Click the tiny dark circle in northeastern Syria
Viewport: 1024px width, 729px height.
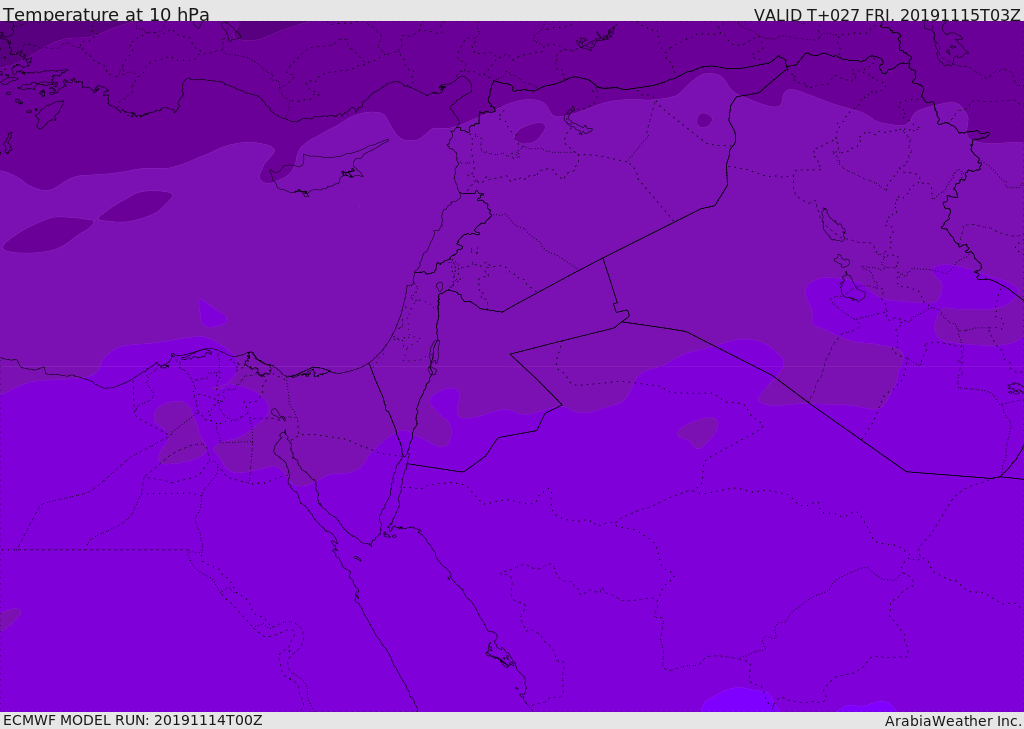704,120
